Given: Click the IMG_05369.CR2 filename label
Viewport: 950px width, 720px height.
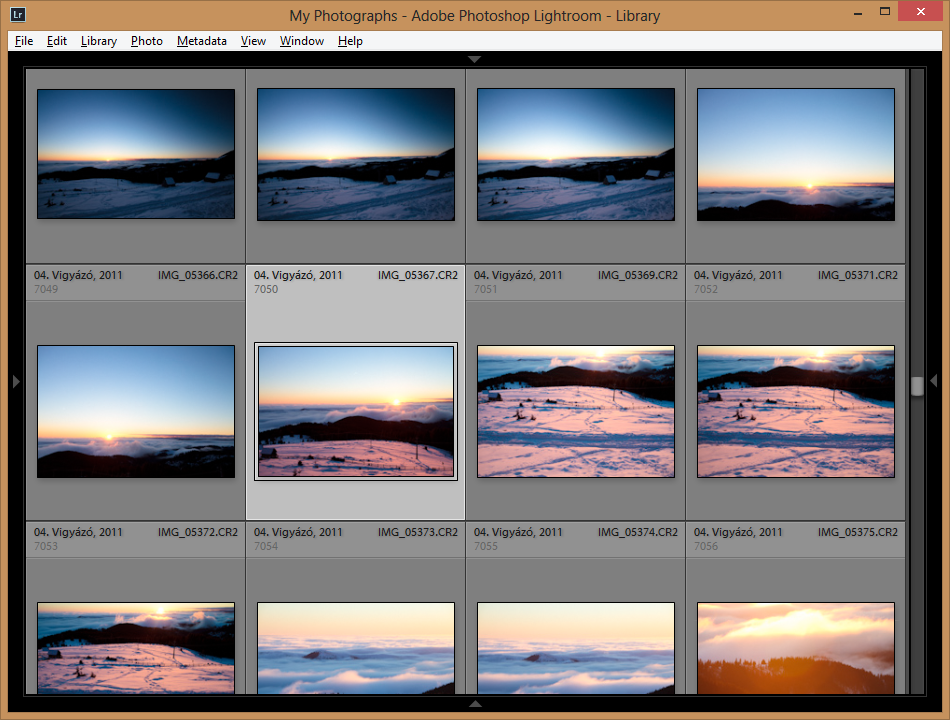Looking at the screenshot, I should click(637, 275).
